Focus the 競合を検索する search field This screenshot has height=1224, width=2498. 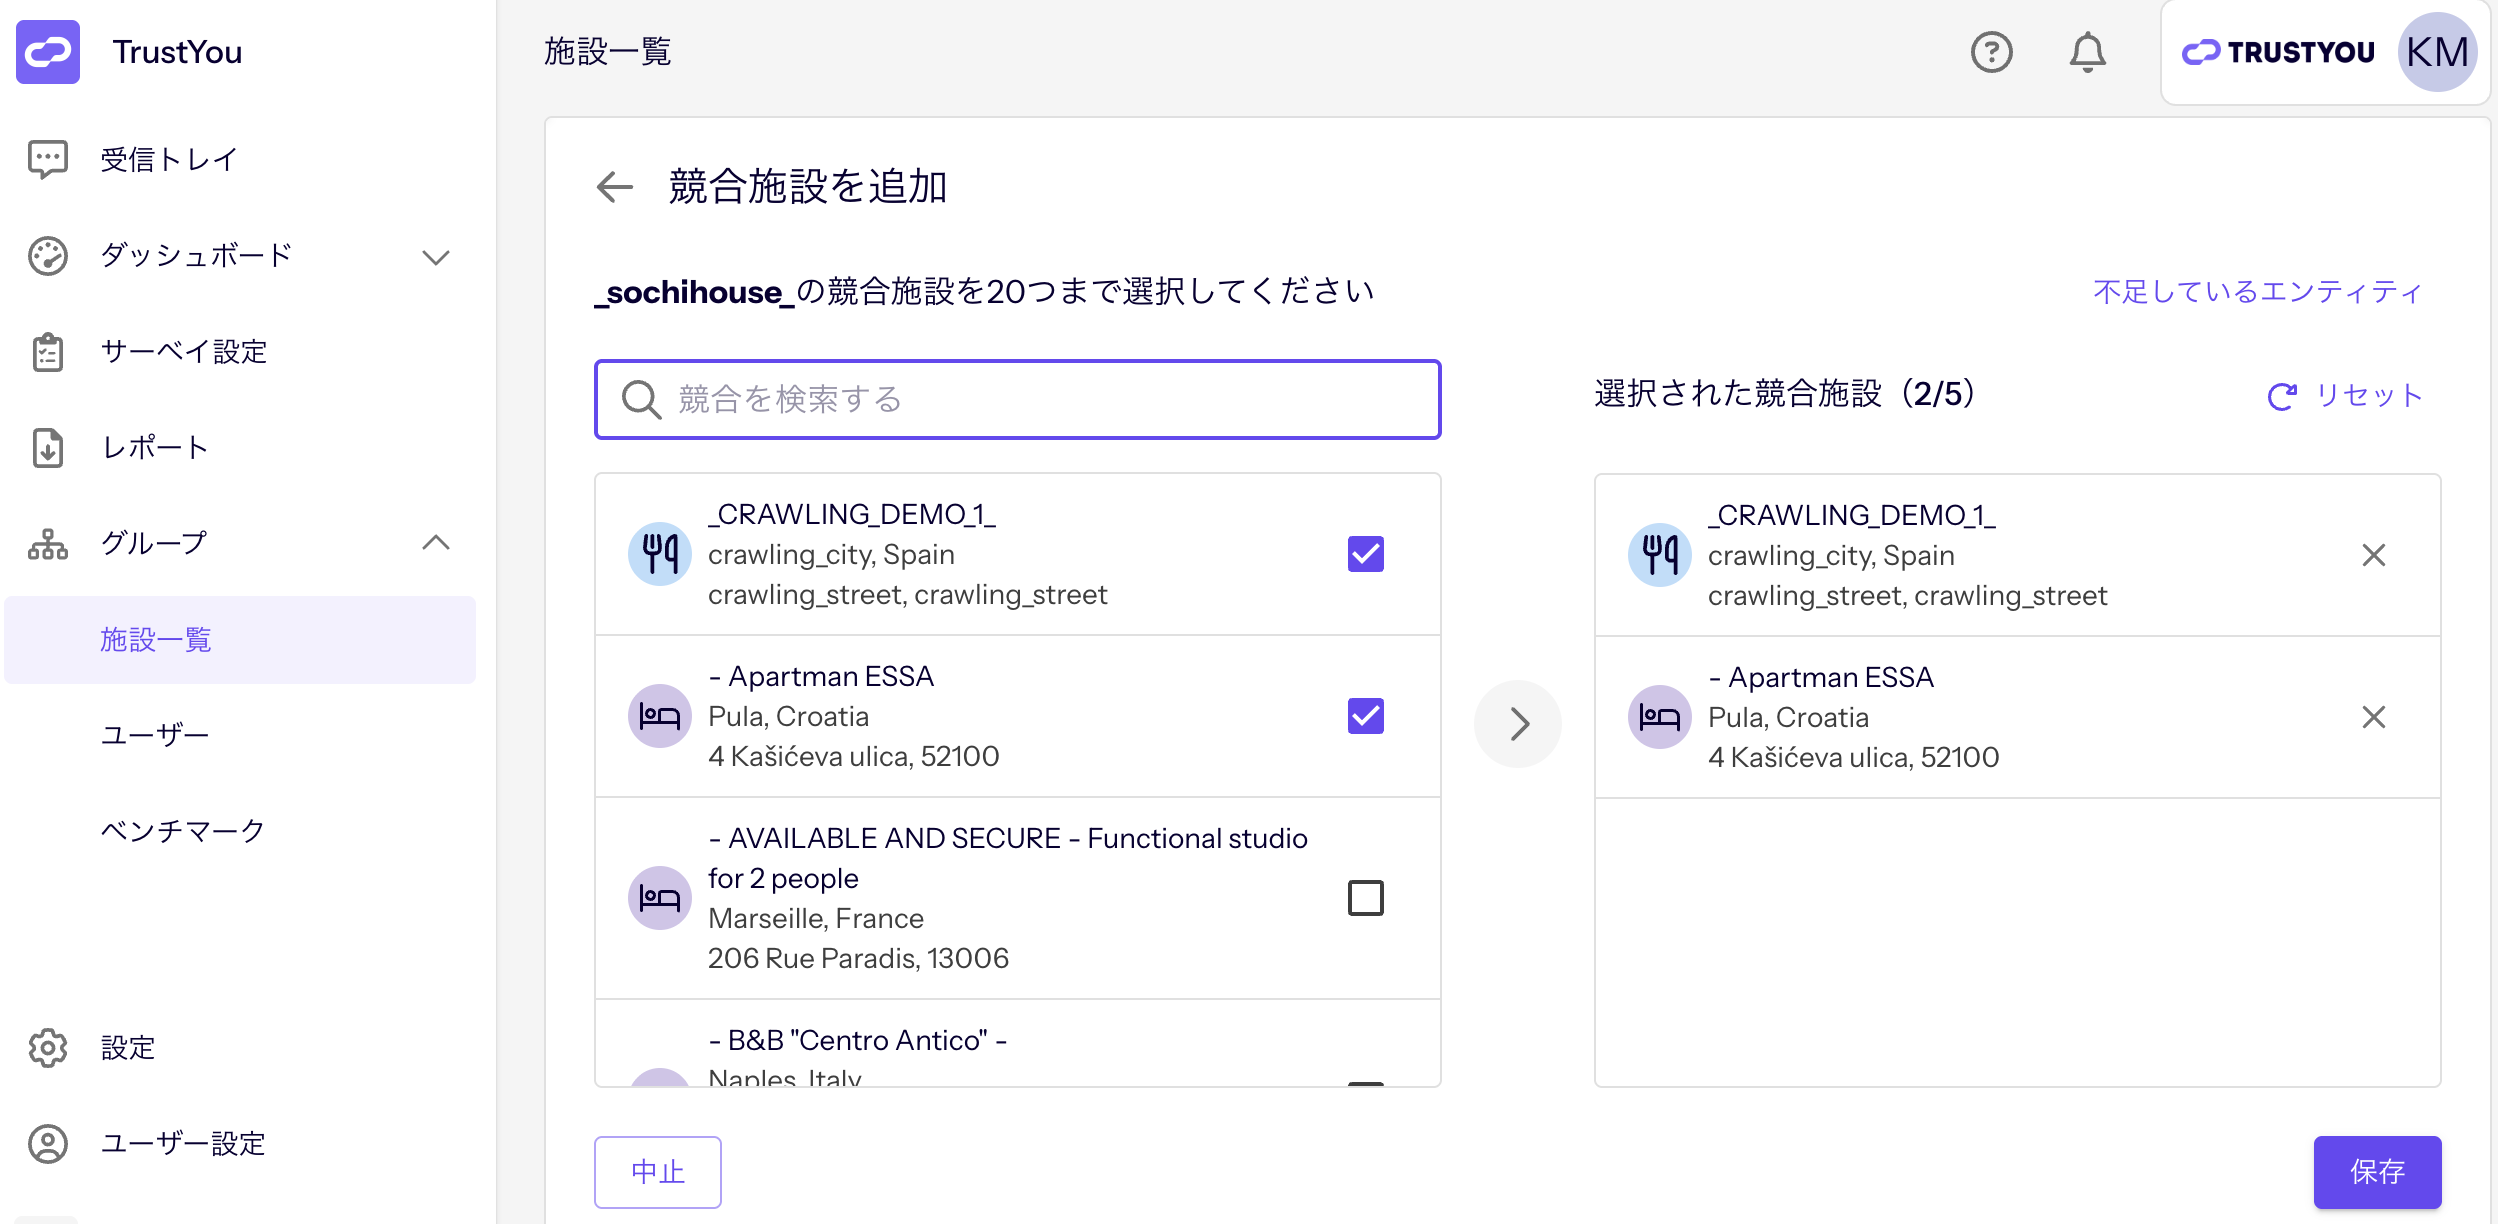click(1018, 400)
